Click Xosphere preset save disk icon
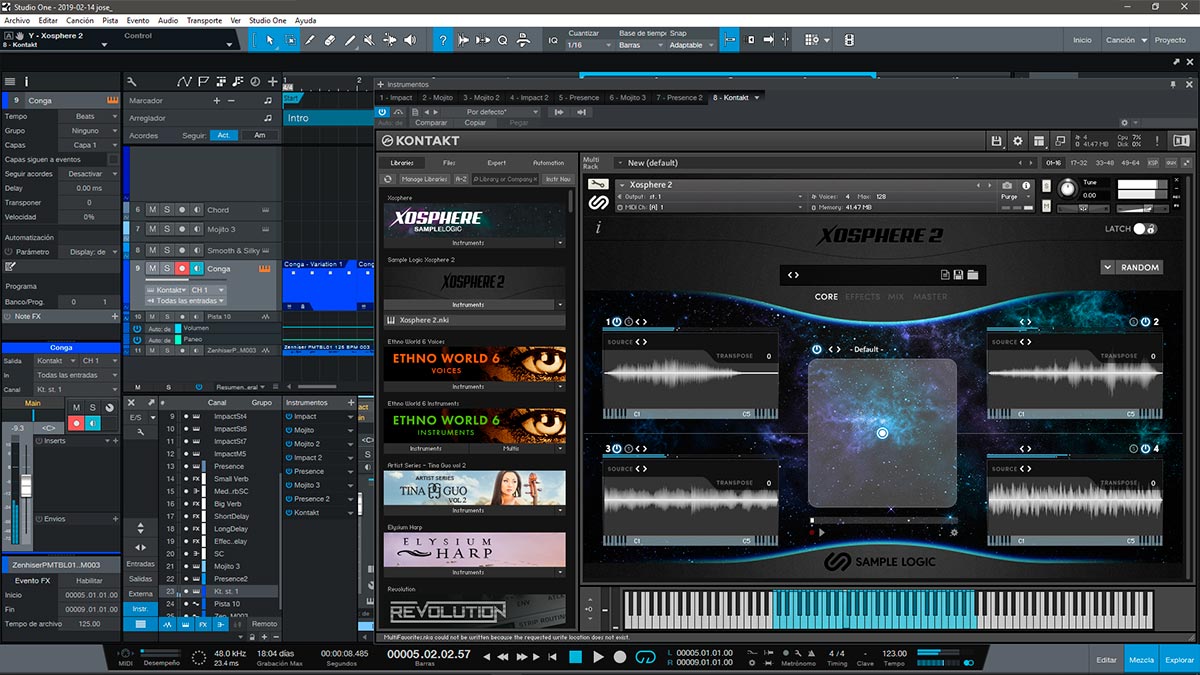This screenshot has width=1200, height=675. [958, 274]
